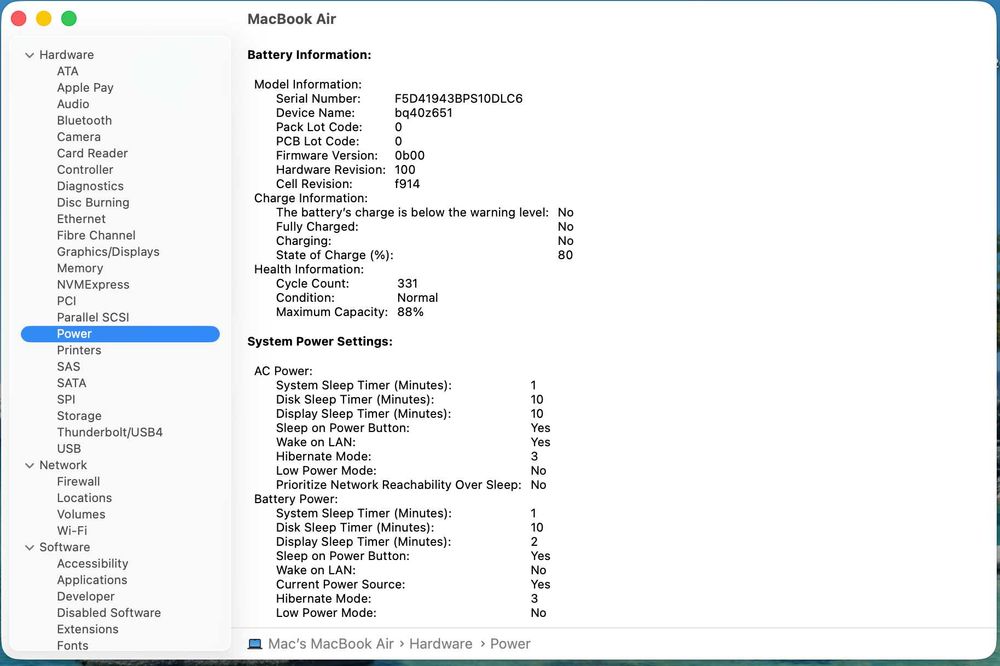
Task: Select the highlighted Power item
Action: pos(120,334)
